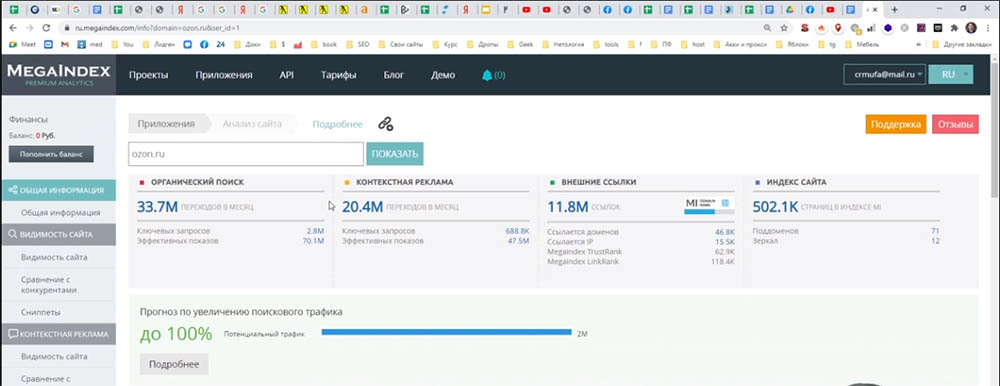The image size is (1000, 386).
Task: Open Сравнение с конкурентами under Видимость сайта
Action: point(48,285)
